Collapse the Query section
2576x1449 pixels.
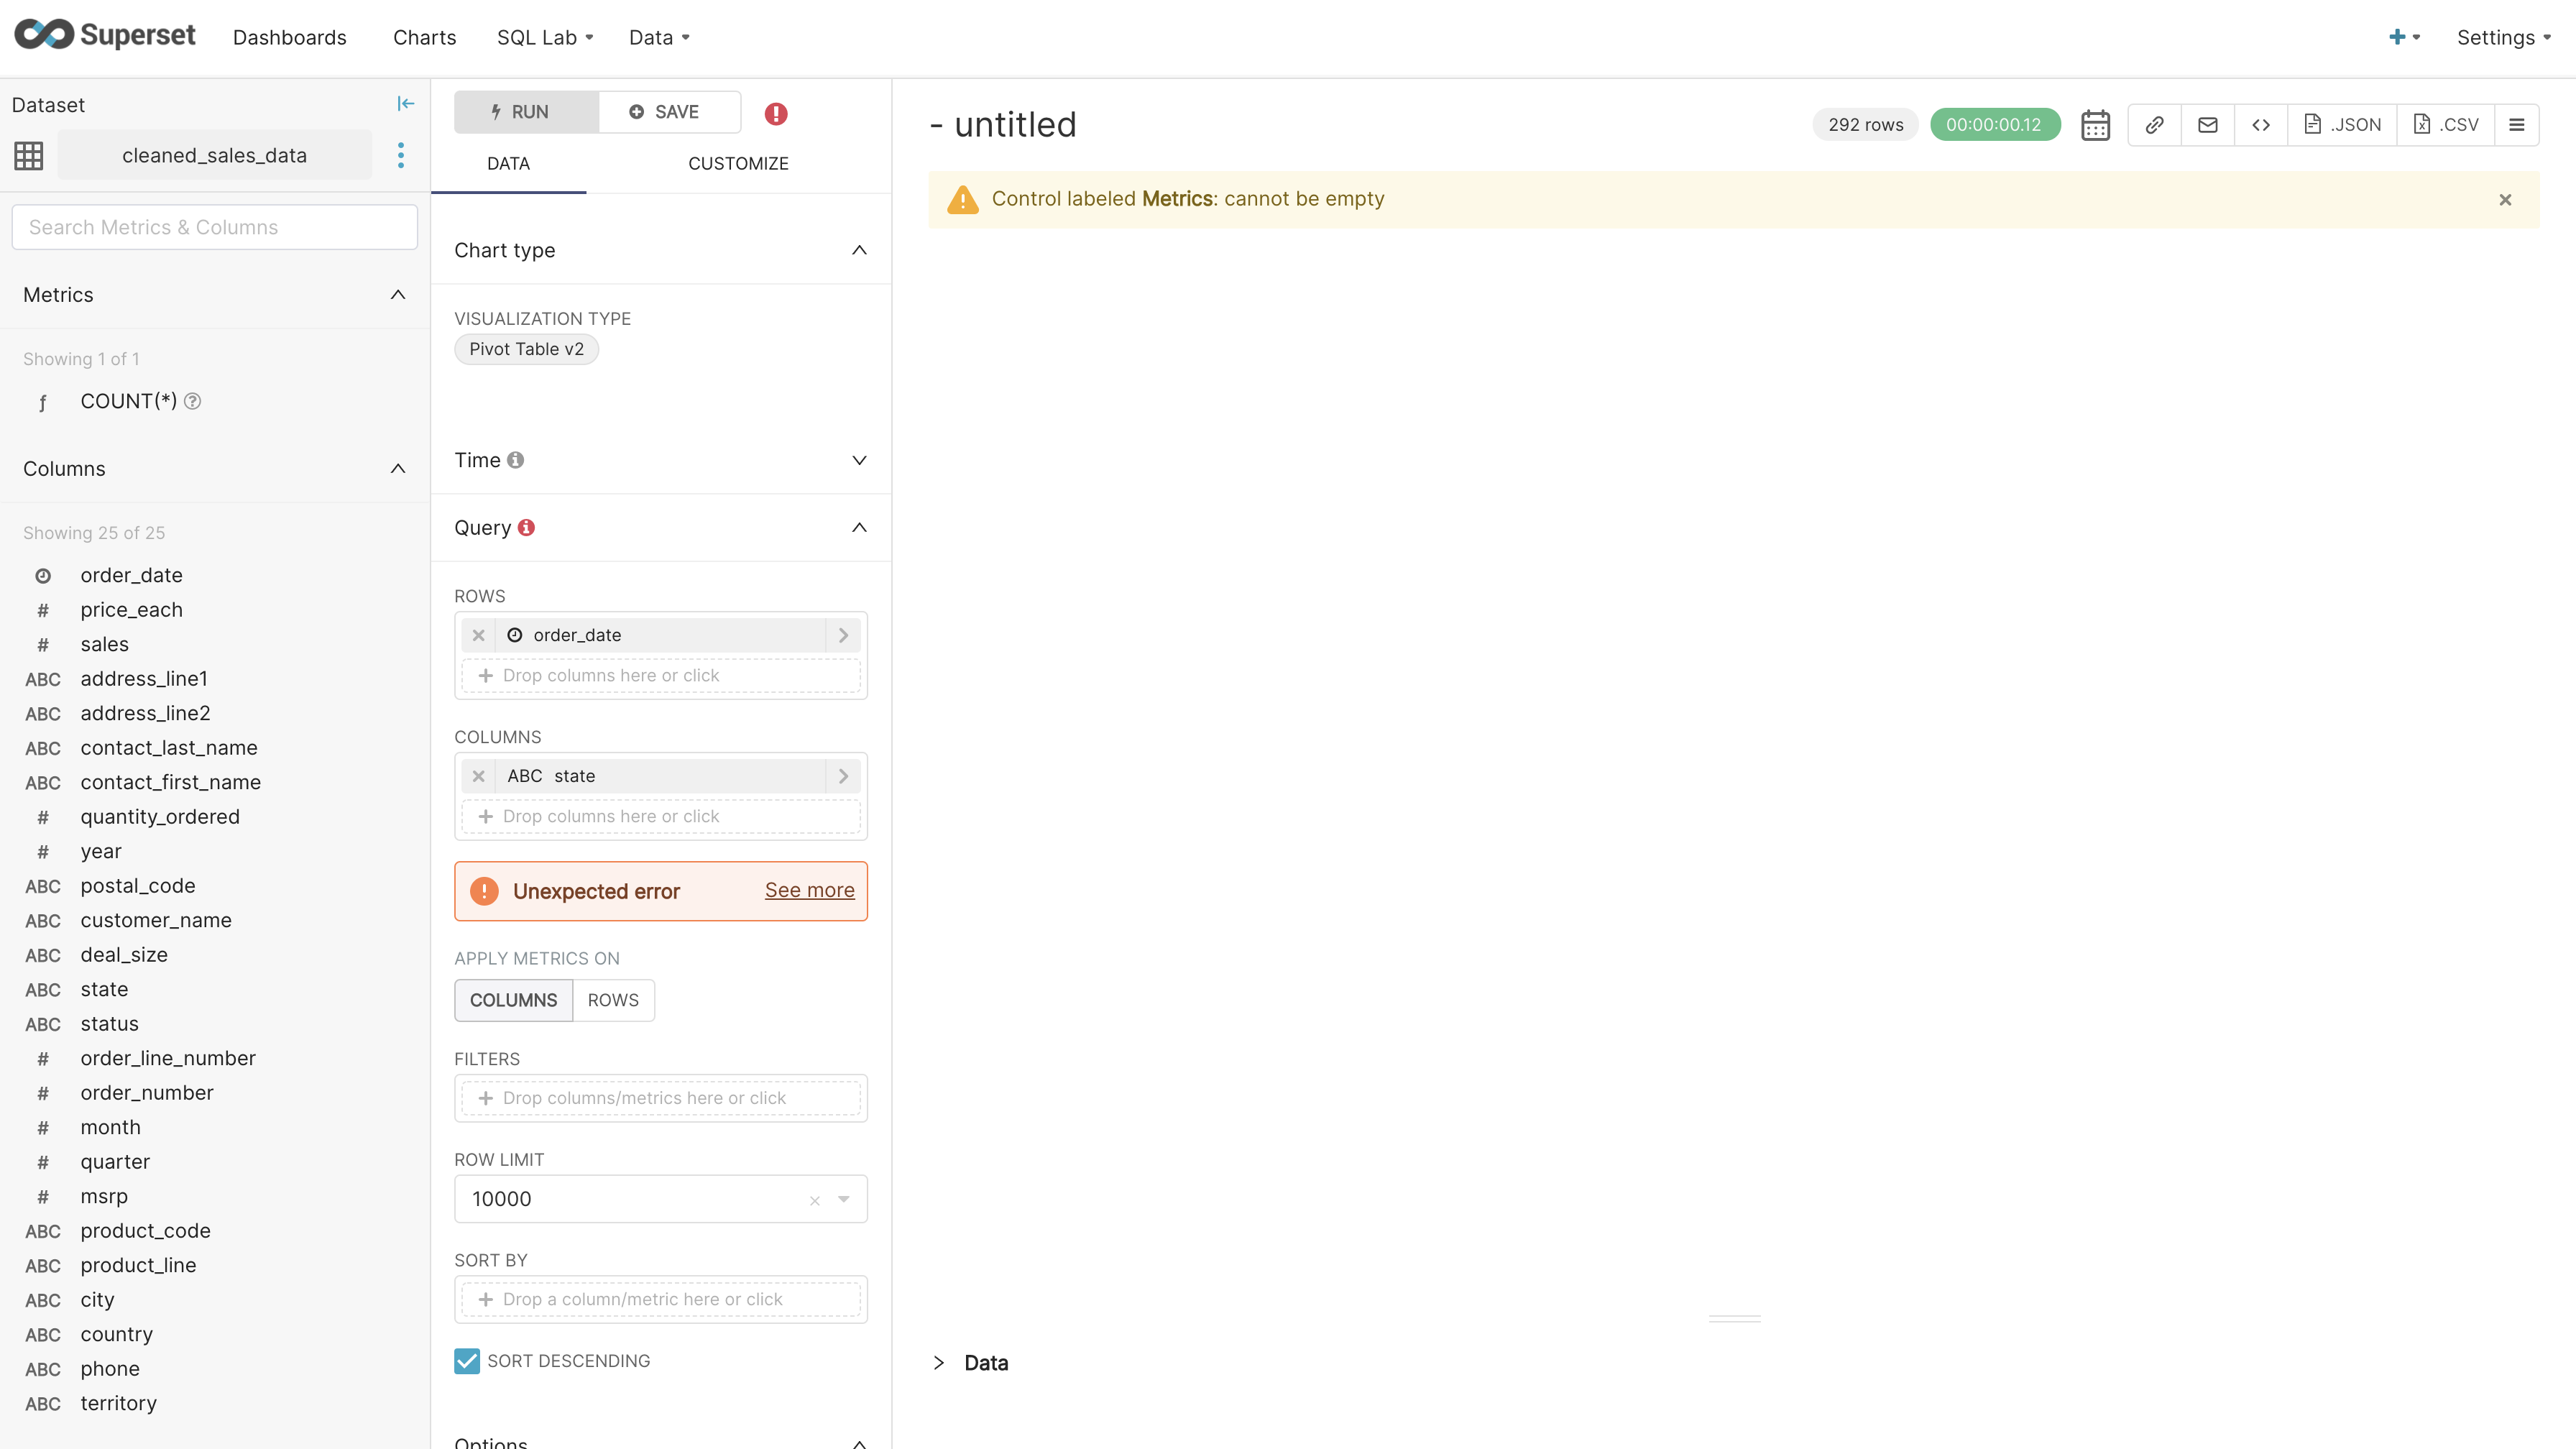pos(858,527)
